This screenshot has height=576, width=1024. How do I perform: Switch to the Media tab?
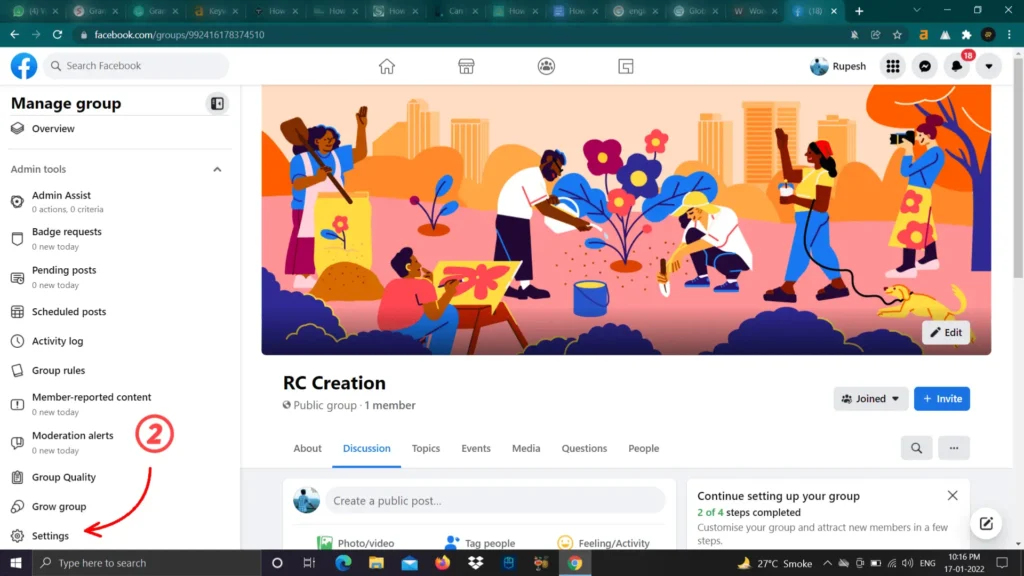coord(526,449)
